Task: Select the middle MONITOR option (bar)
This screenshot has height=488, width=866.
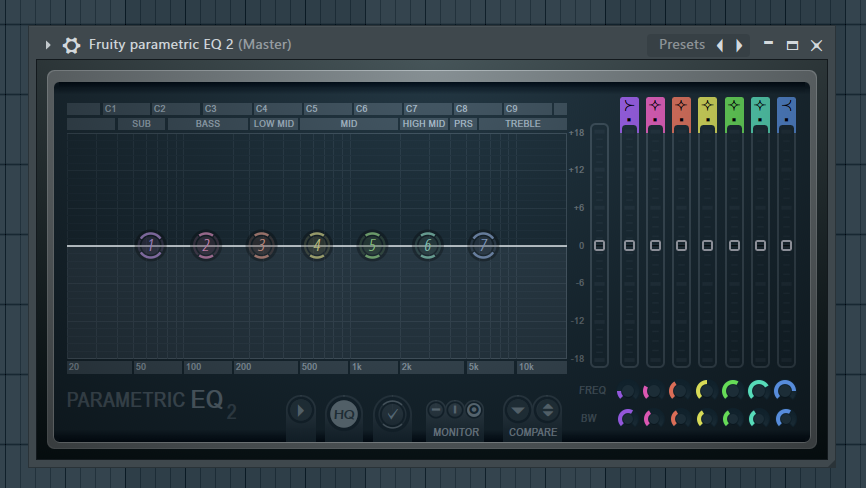Action: click(x=455, y=410)
